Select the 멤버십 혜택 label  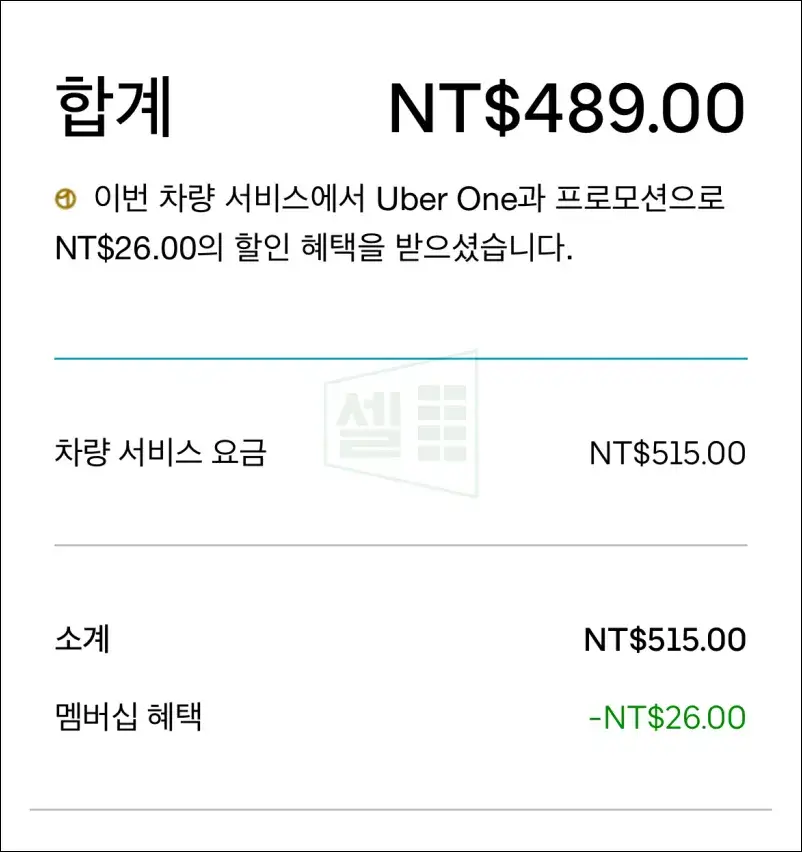(128, 717)
